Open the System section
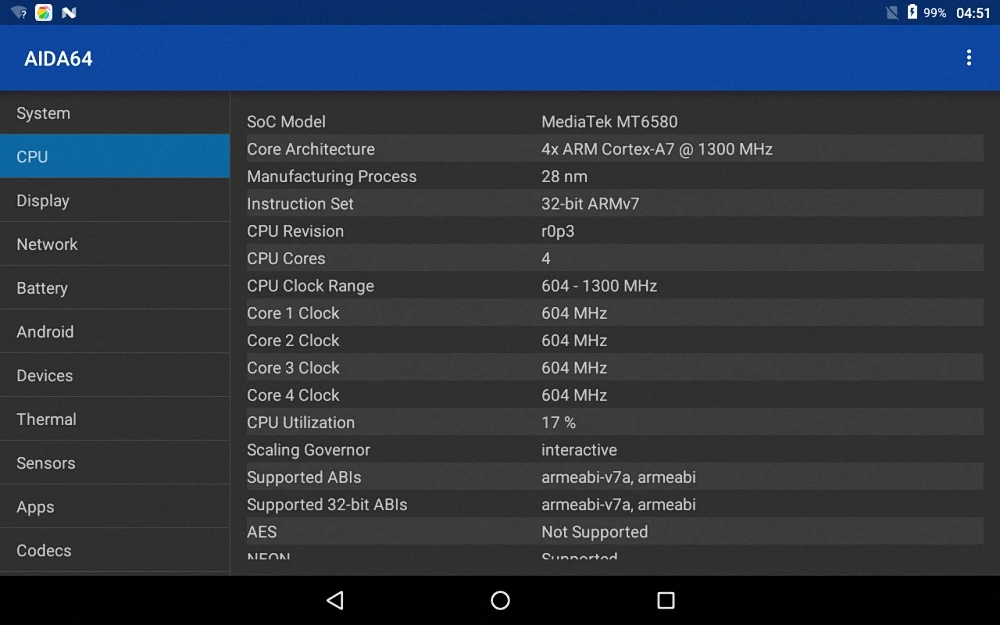The height and width of the screenshot is (625, 1000). [x=115, y=113]
